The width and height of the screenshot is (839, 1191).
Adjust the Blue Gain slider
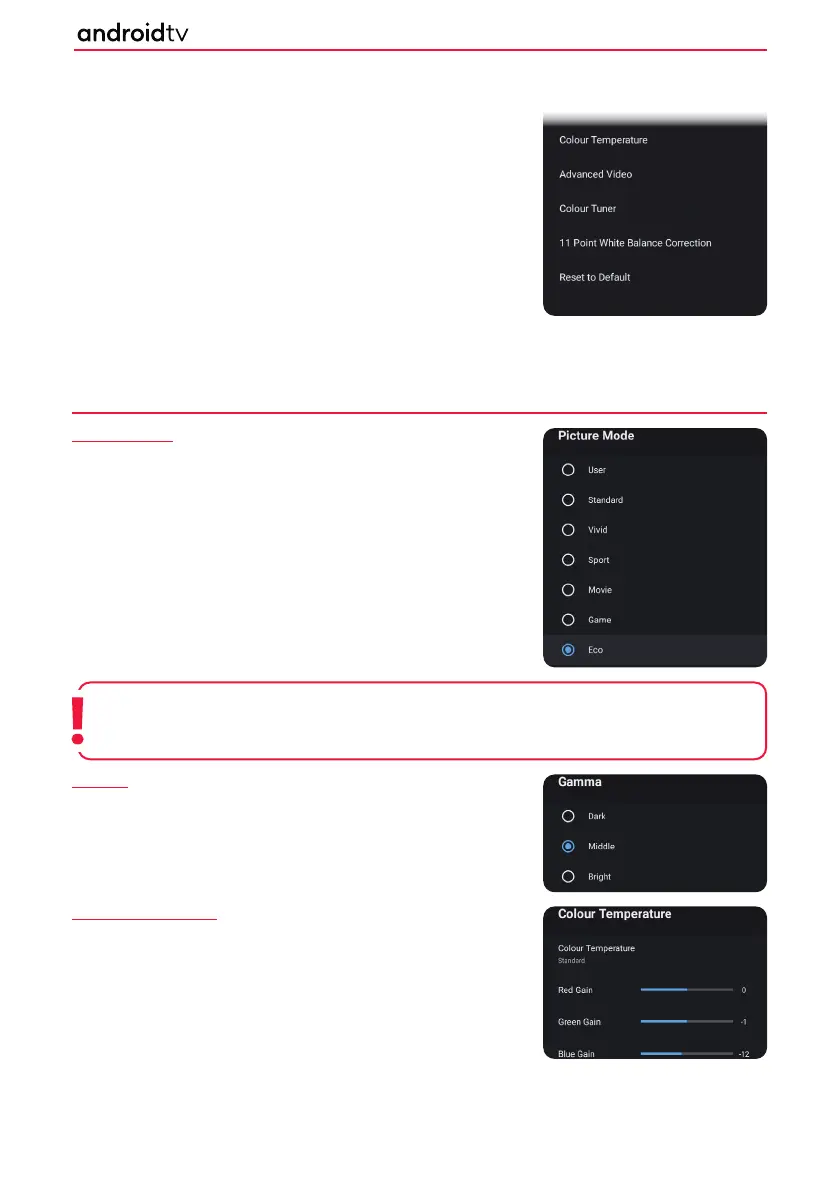(686, 1054)
